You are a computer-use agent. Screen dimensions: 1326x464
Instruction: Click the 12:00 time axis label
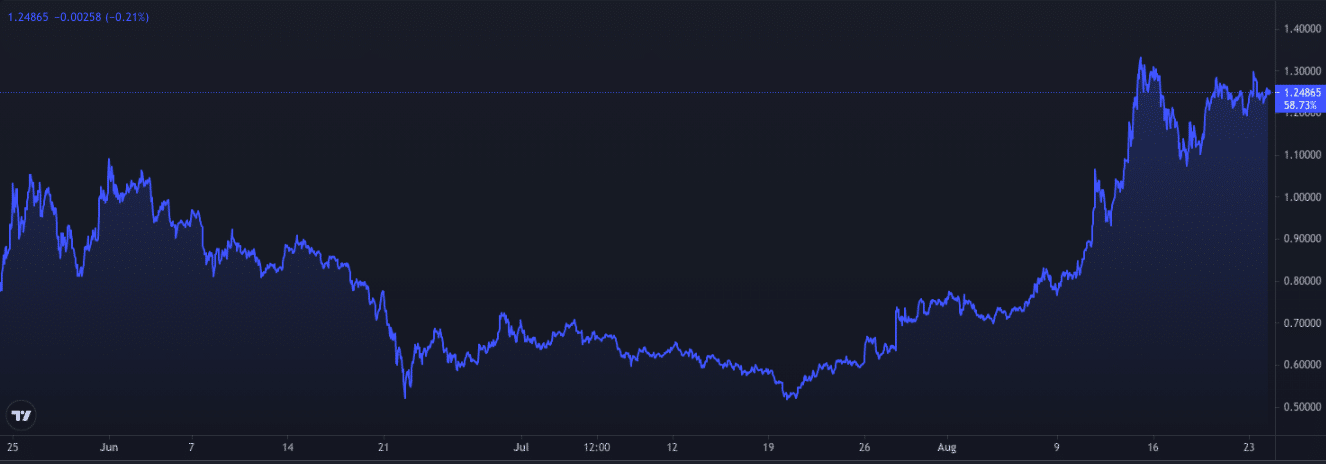click(x=595, y=447)
